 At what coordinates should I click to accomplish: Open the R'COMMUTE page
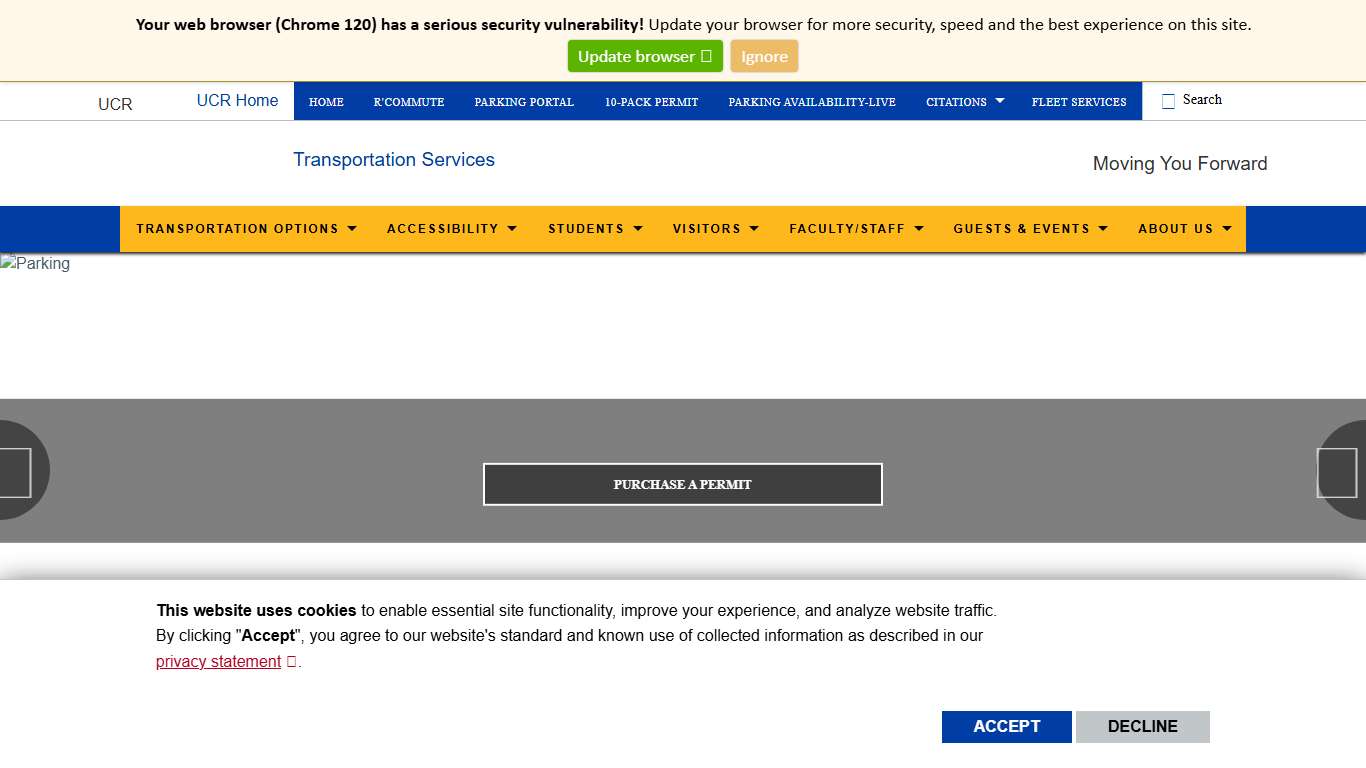point(408,101)
